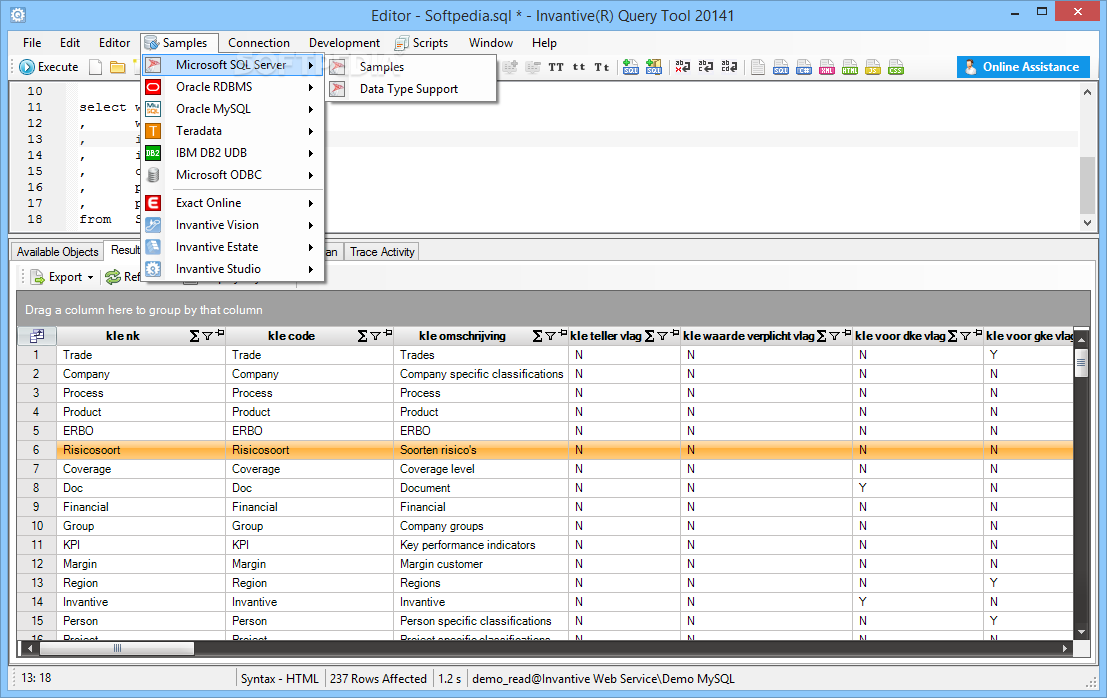Toggle the pin on kle code column
Screen dimensions: 1107x698
coord(388,333)
